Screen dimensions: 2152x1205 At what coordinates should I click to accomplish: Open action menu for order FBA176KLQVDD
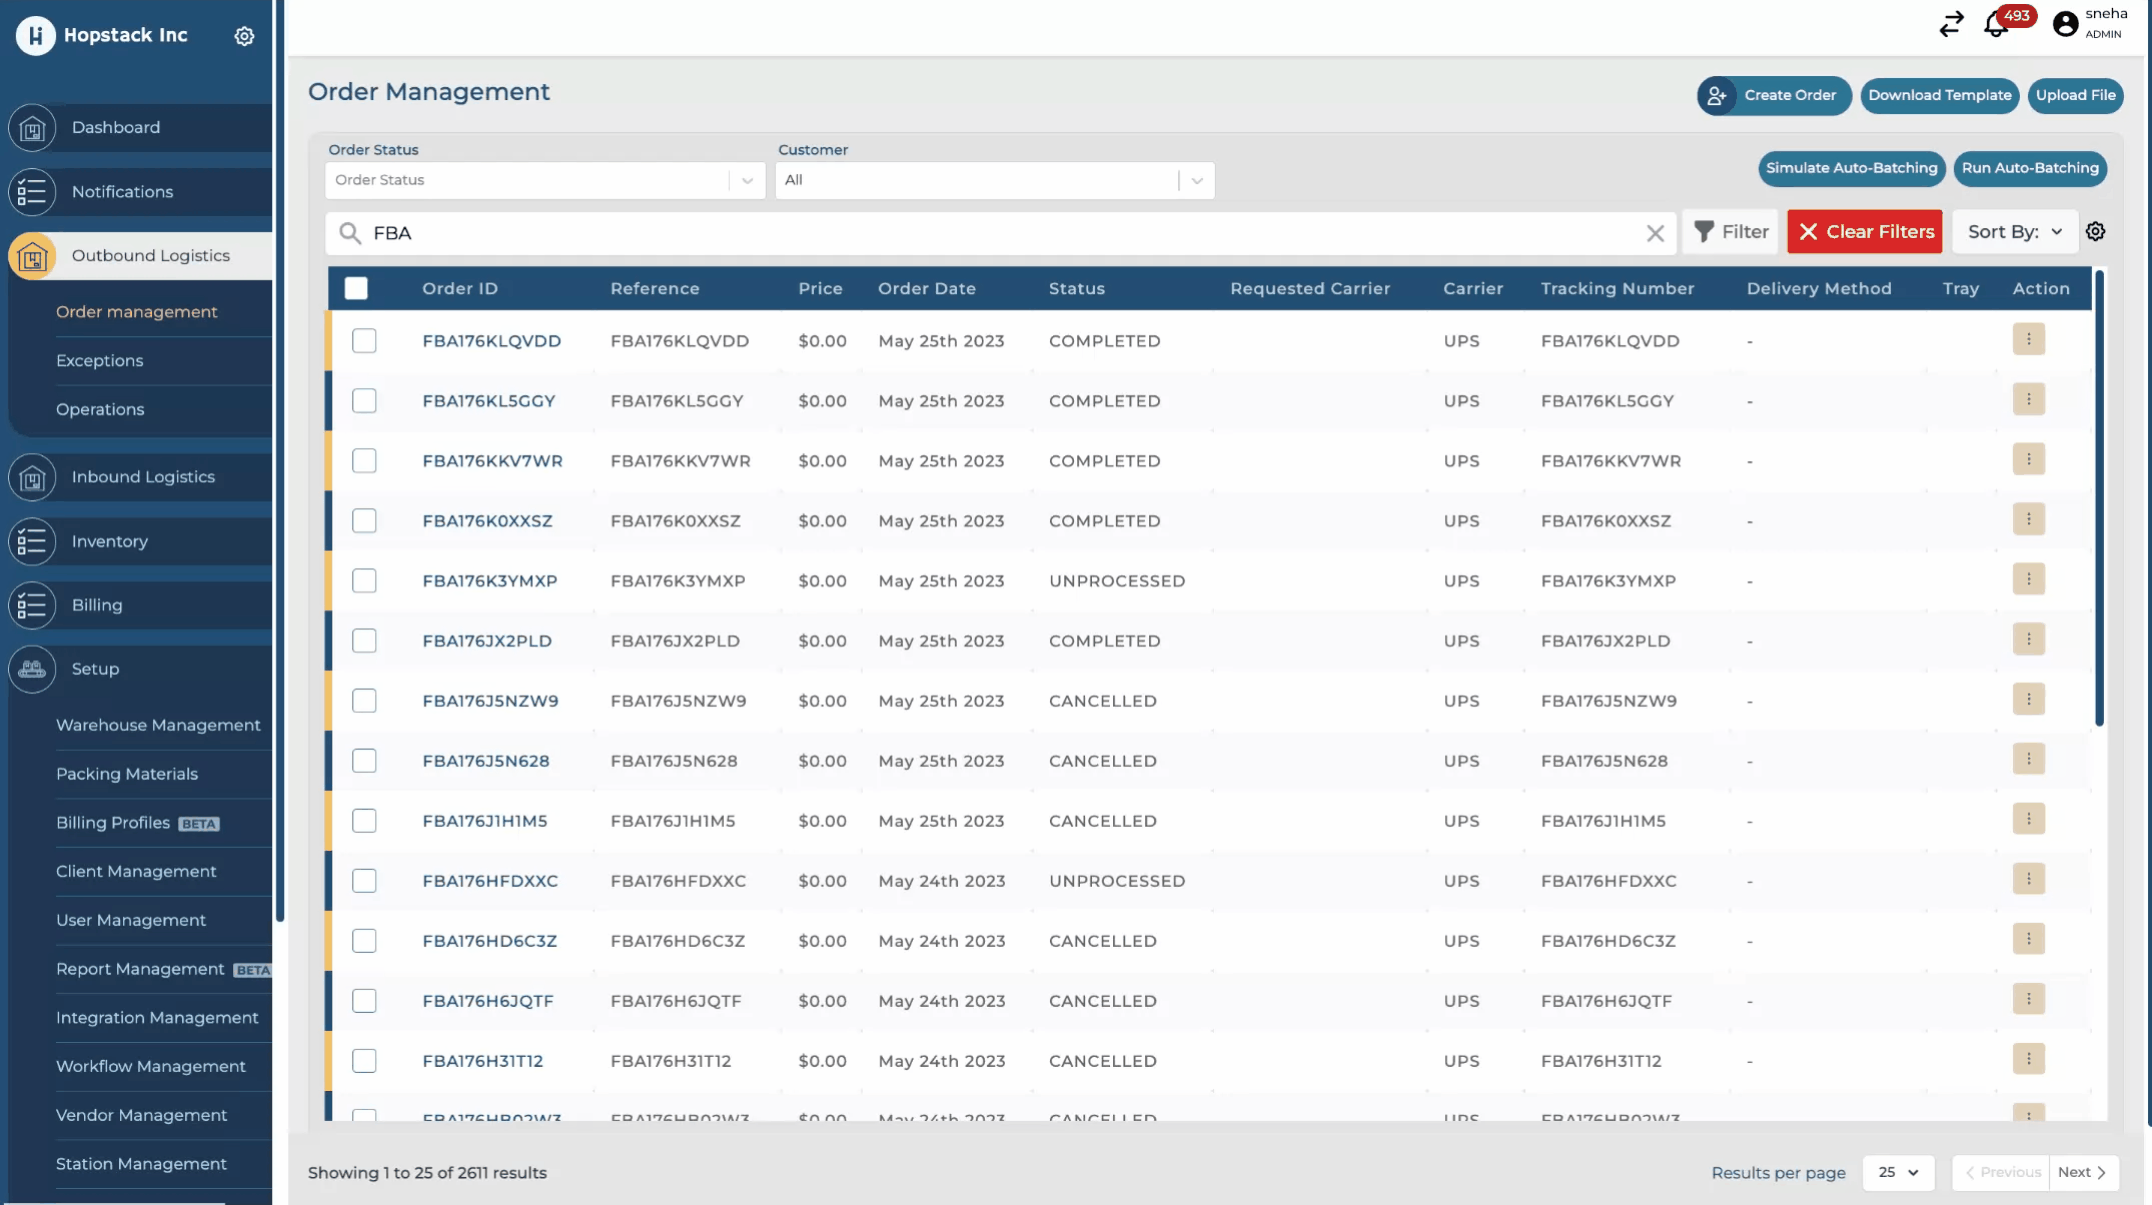2028,340
